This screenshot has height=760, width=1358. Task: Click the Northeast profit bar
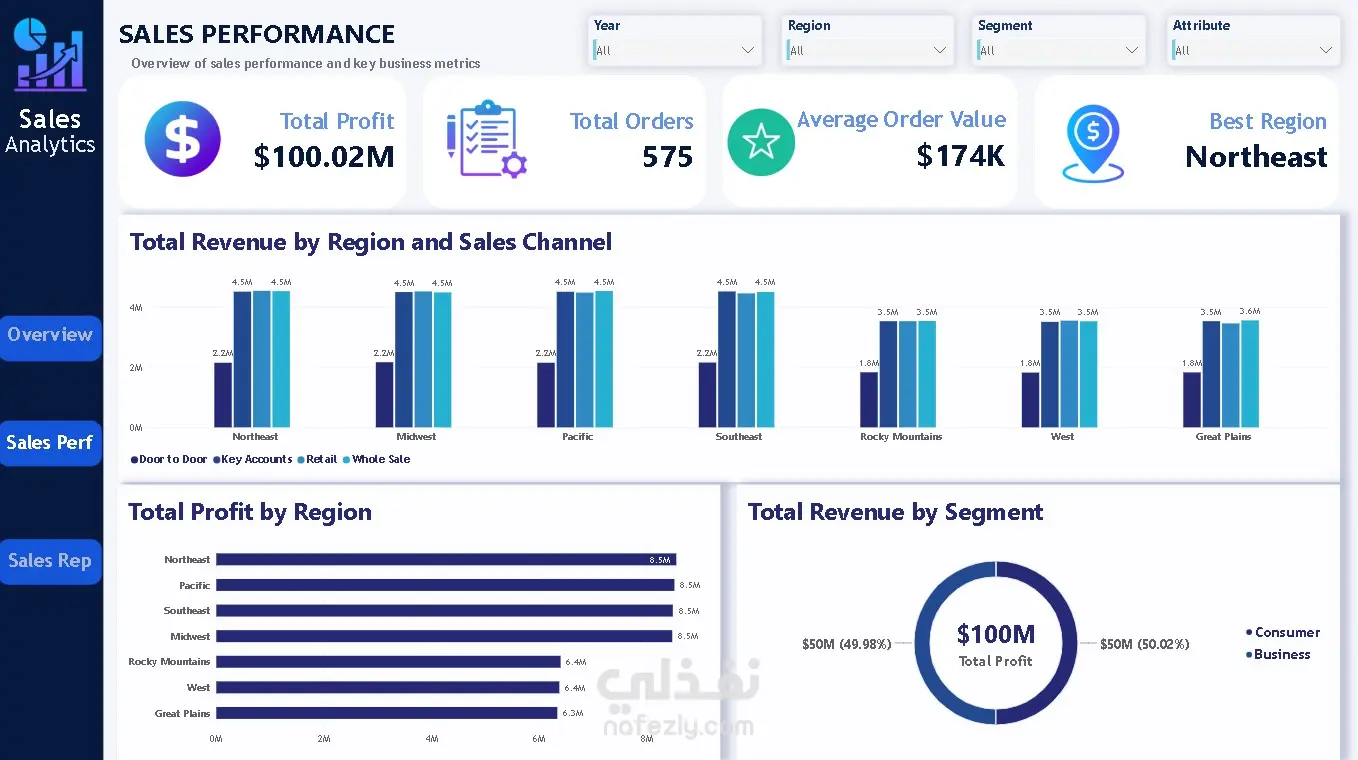click(x=446, y=560)
